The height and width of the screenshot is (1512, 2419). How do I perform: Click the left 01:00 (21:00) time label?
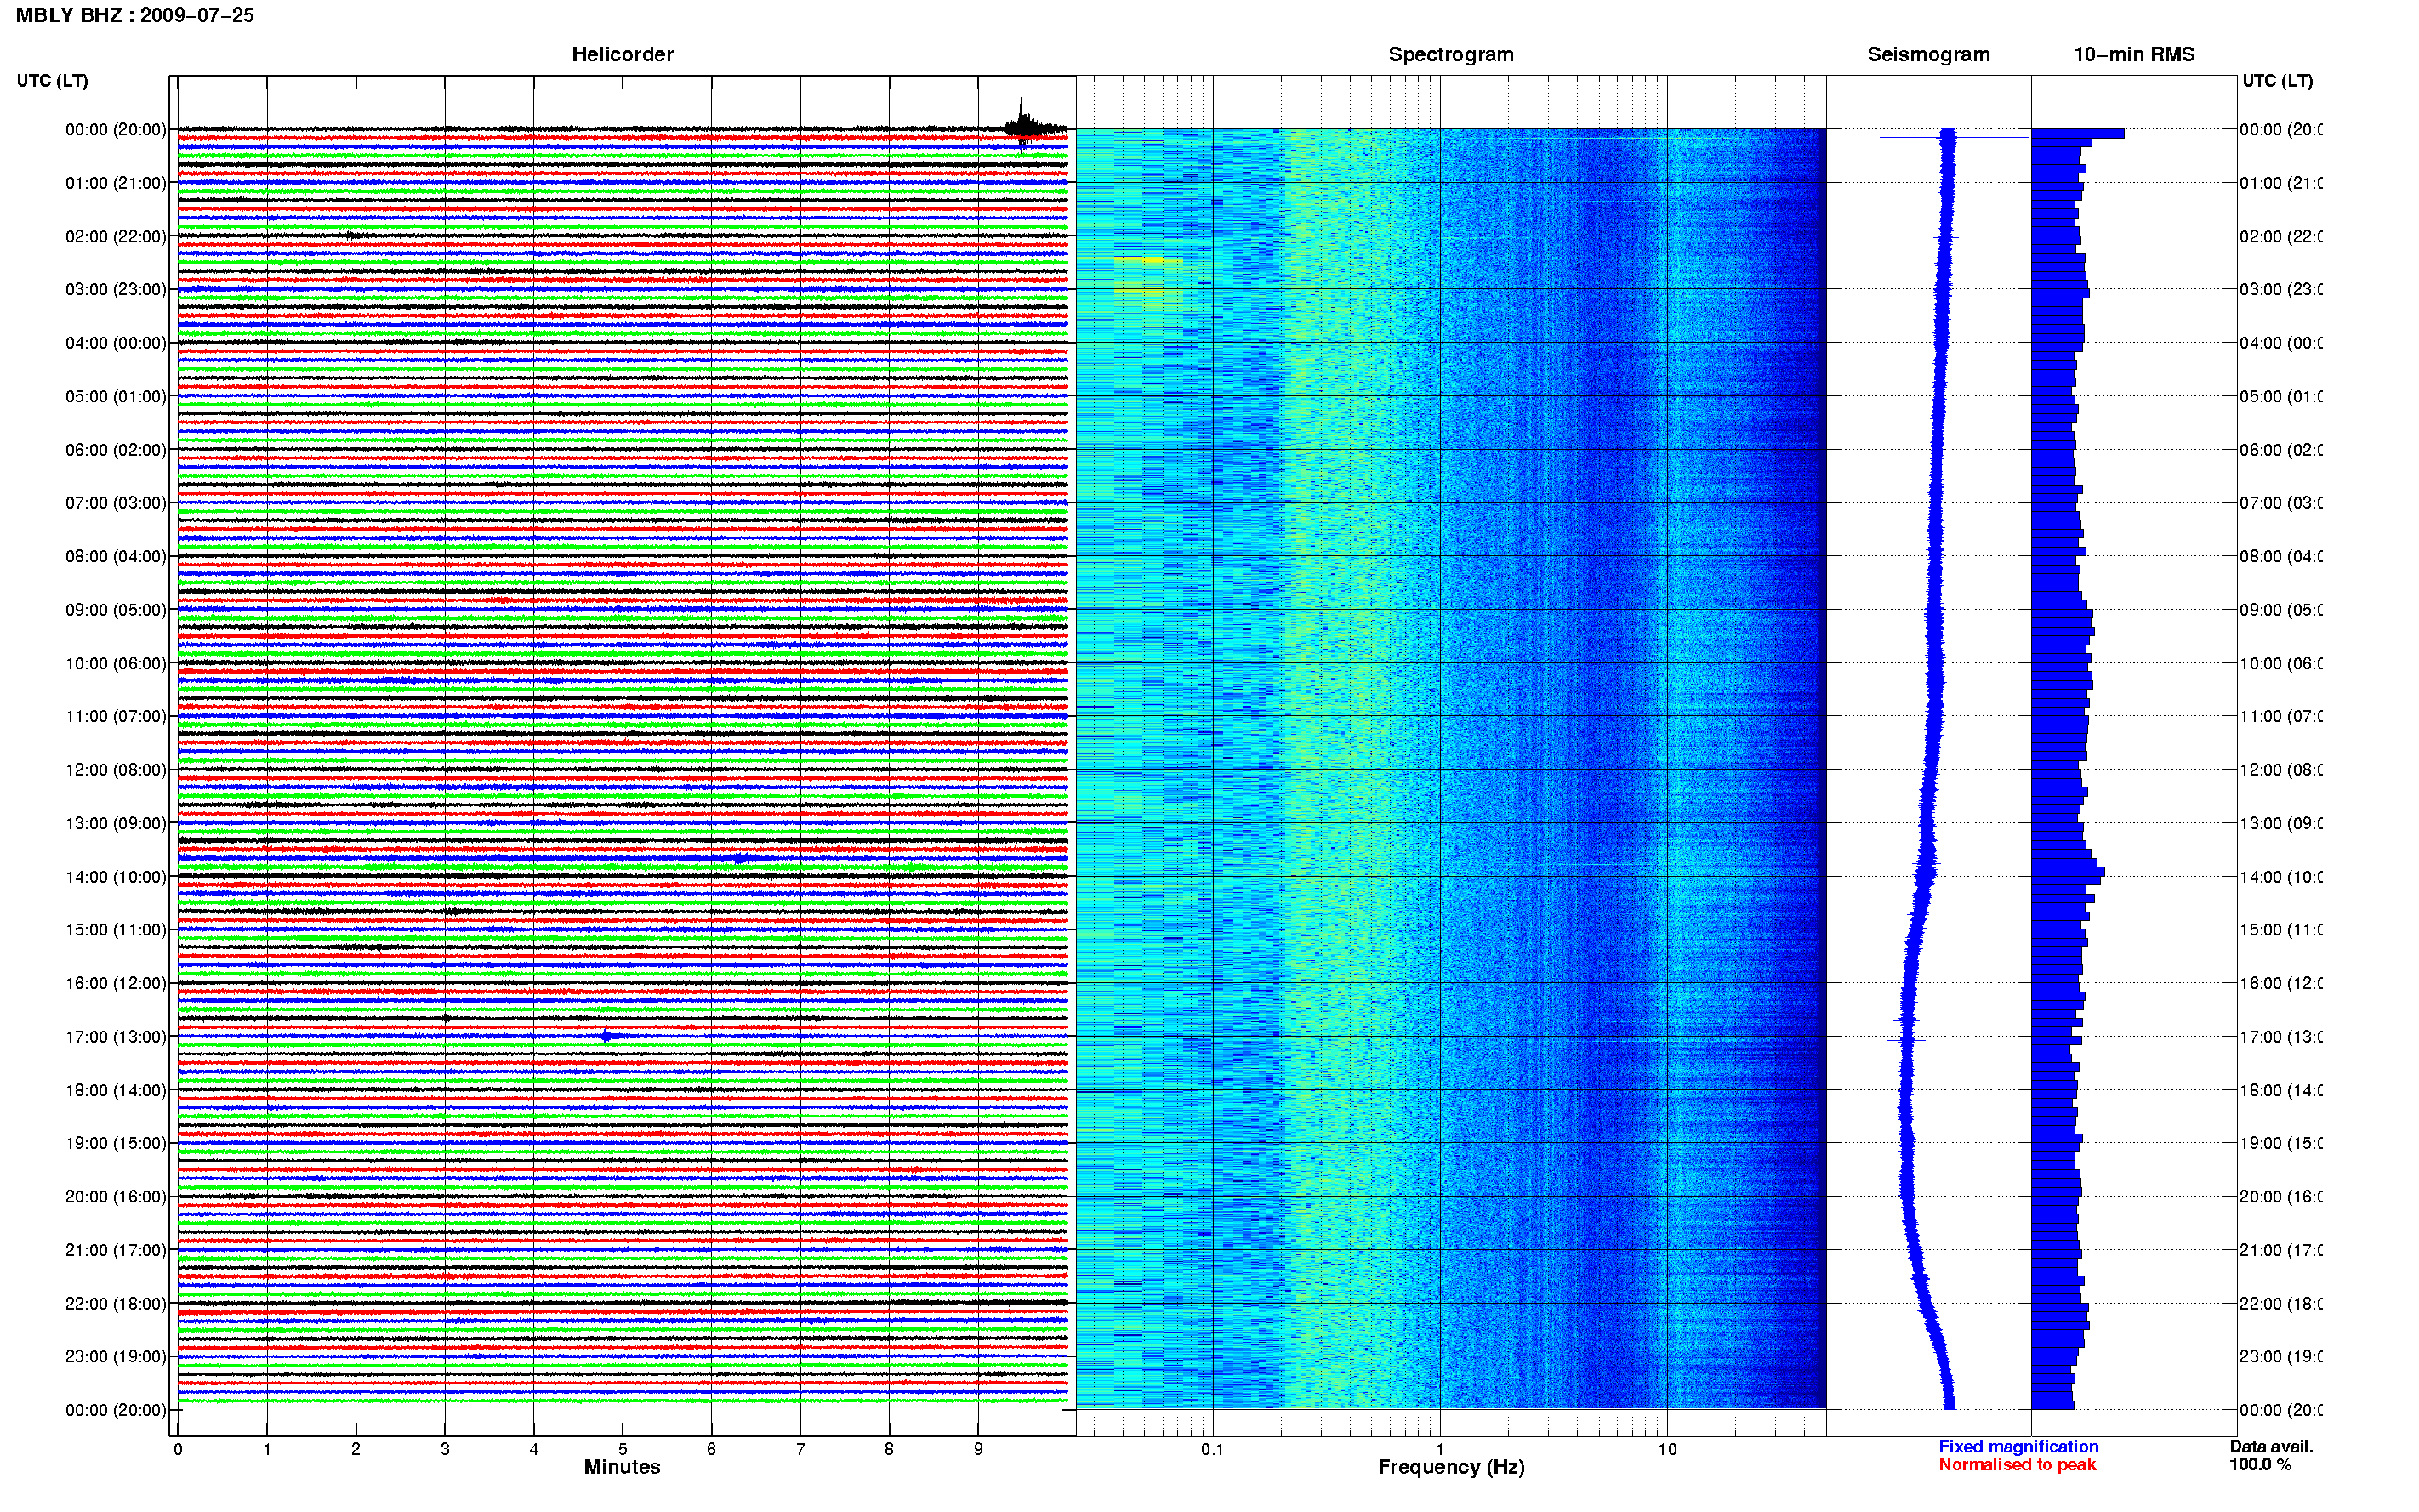(116, 183)
